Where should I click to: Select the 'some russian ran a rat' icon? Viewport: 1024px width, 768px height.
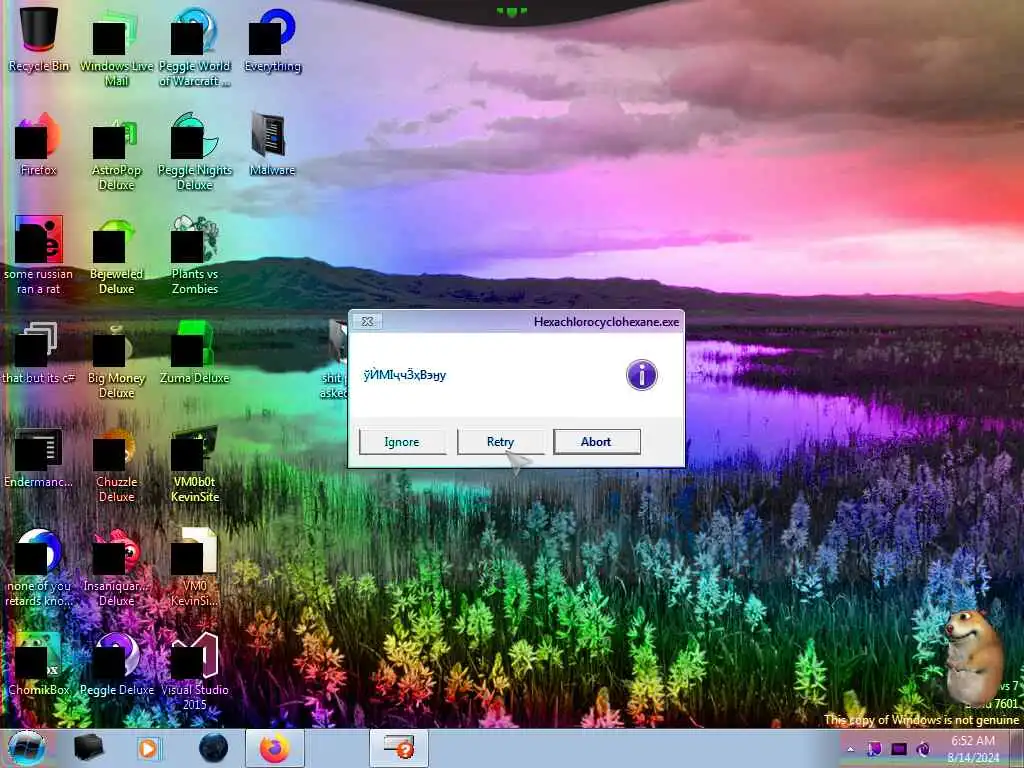coord(39,255)
